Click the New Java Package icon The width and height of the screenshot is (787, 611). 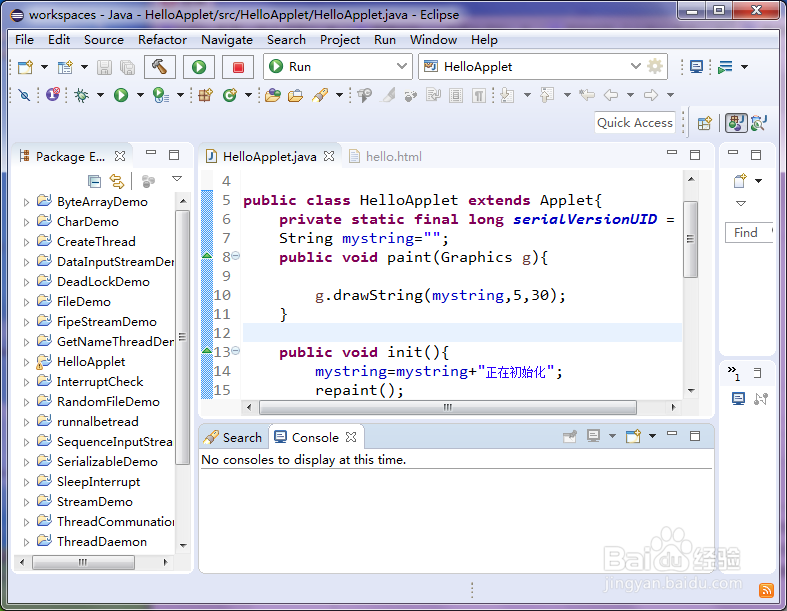coord(205,95)
